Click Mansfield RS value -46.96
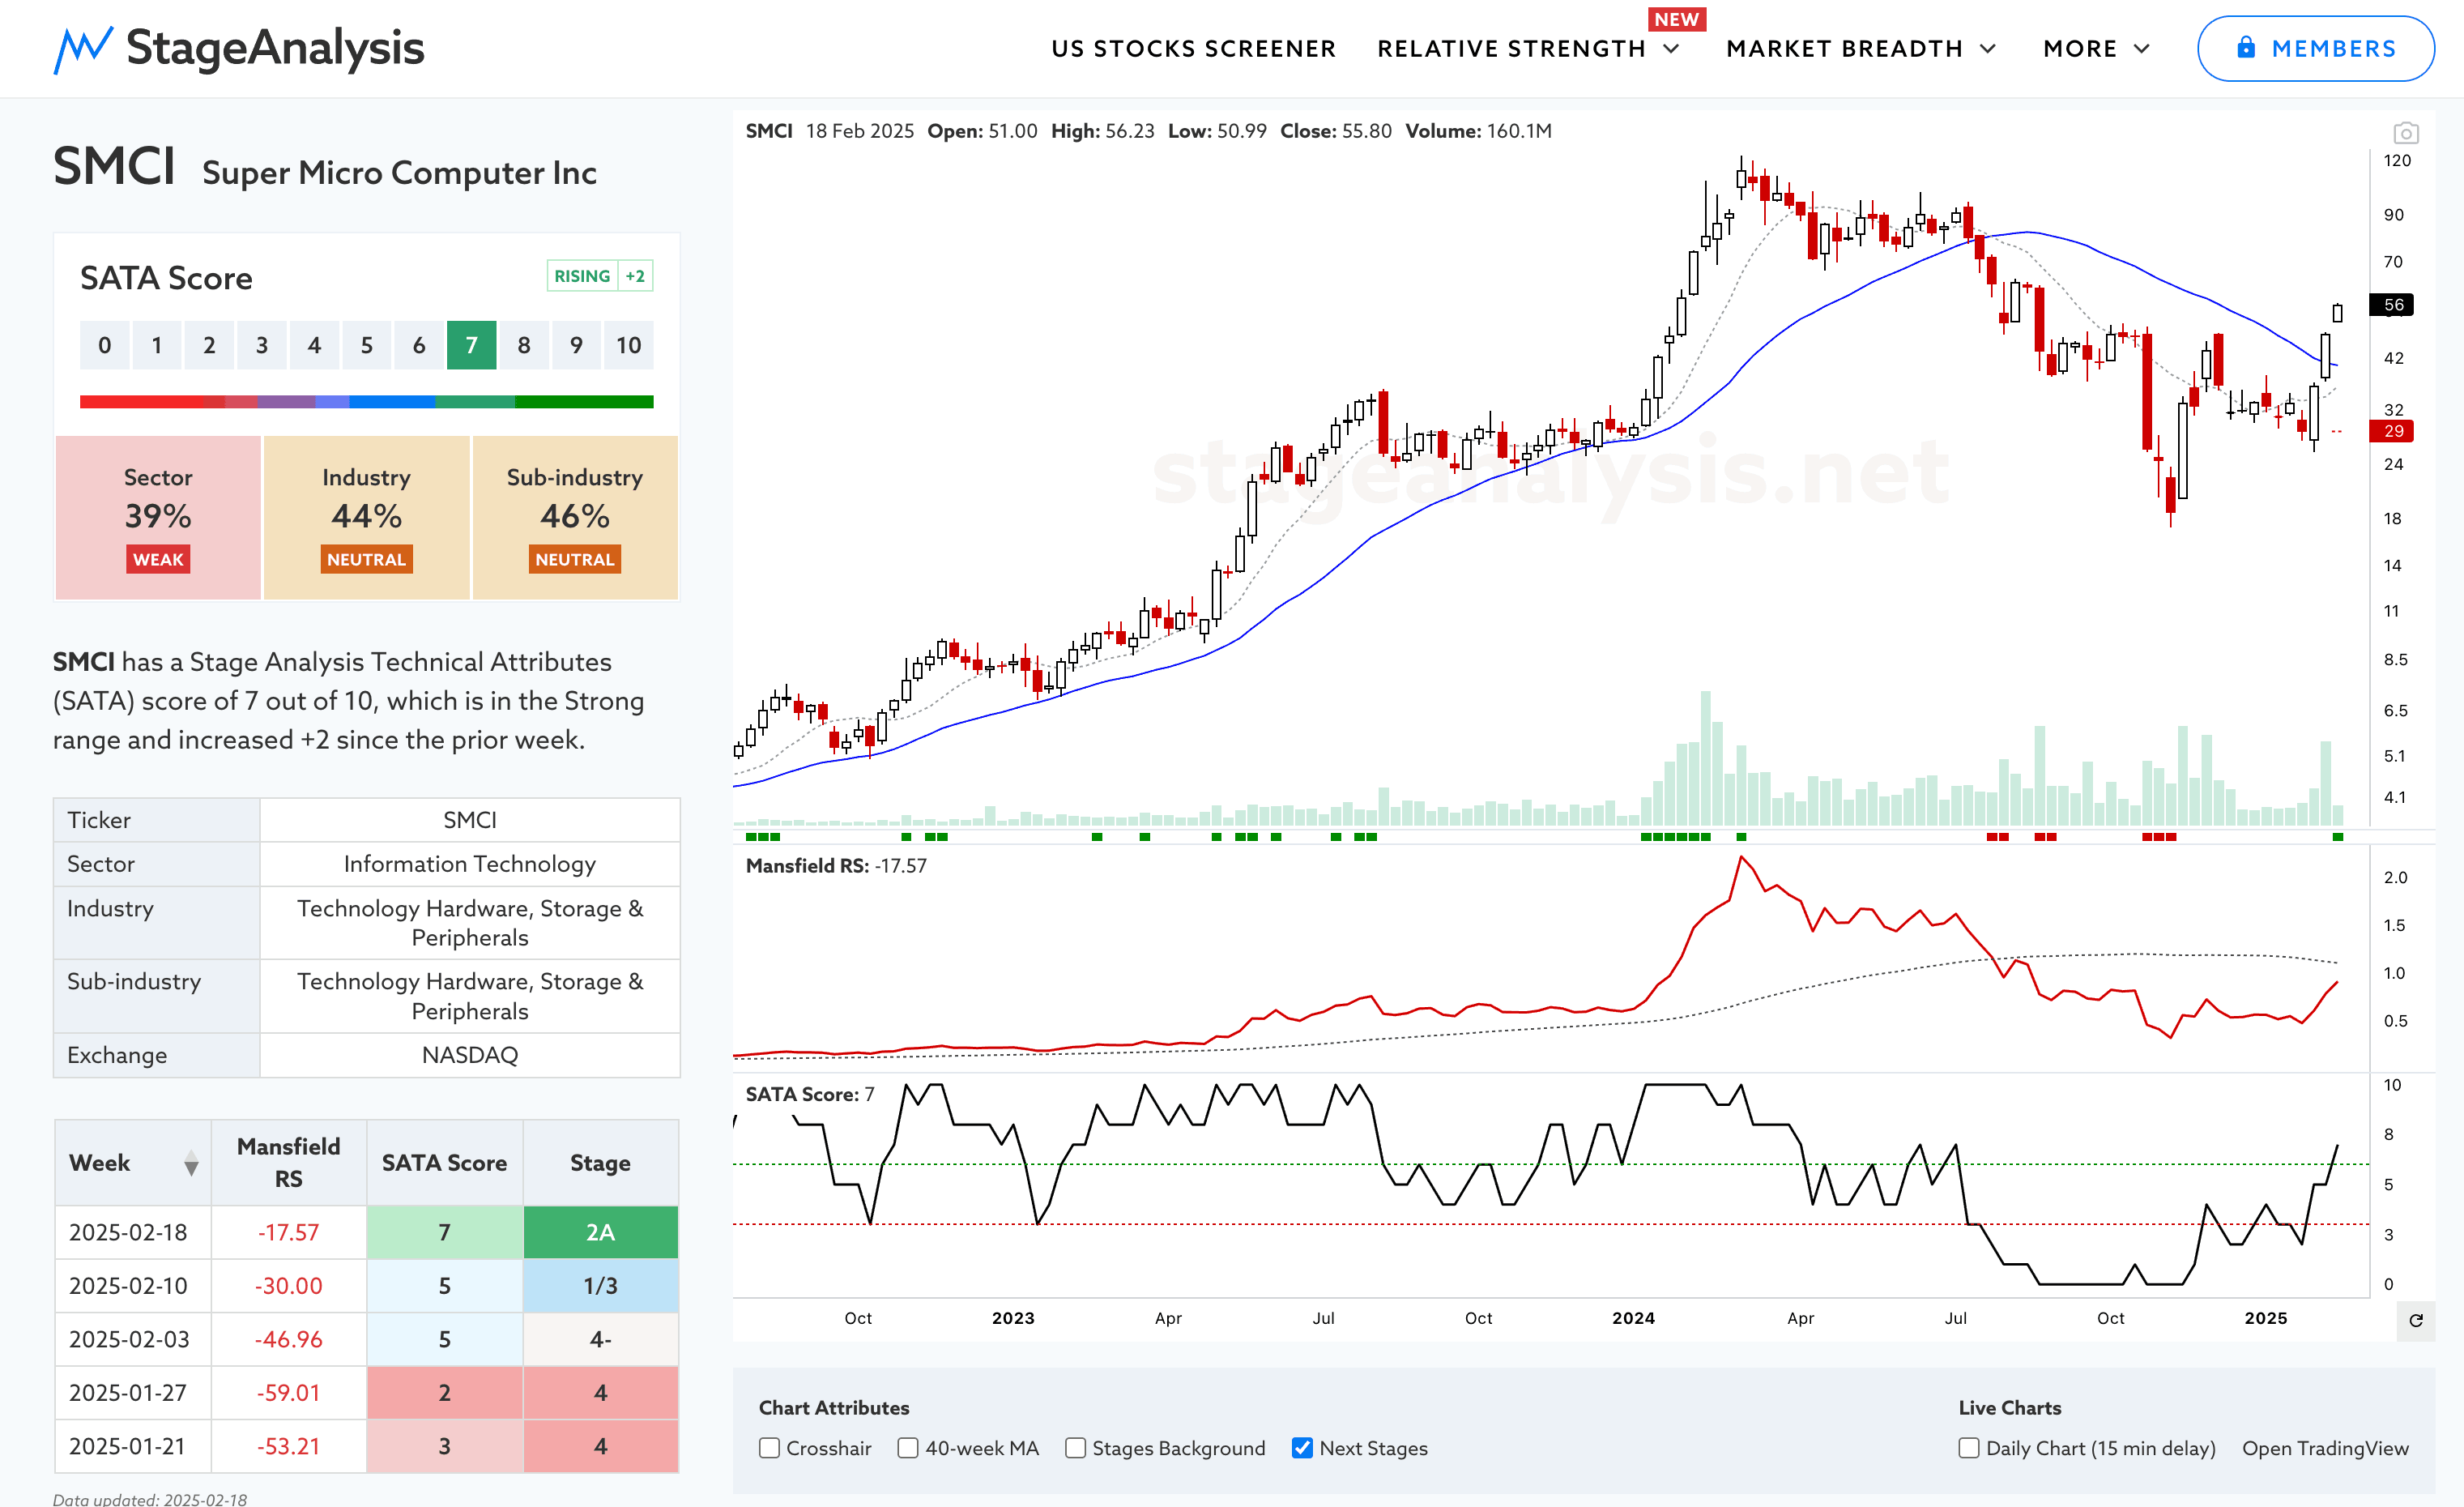The height and width of the screenshot is (1507, 2464). [288, 1339]
